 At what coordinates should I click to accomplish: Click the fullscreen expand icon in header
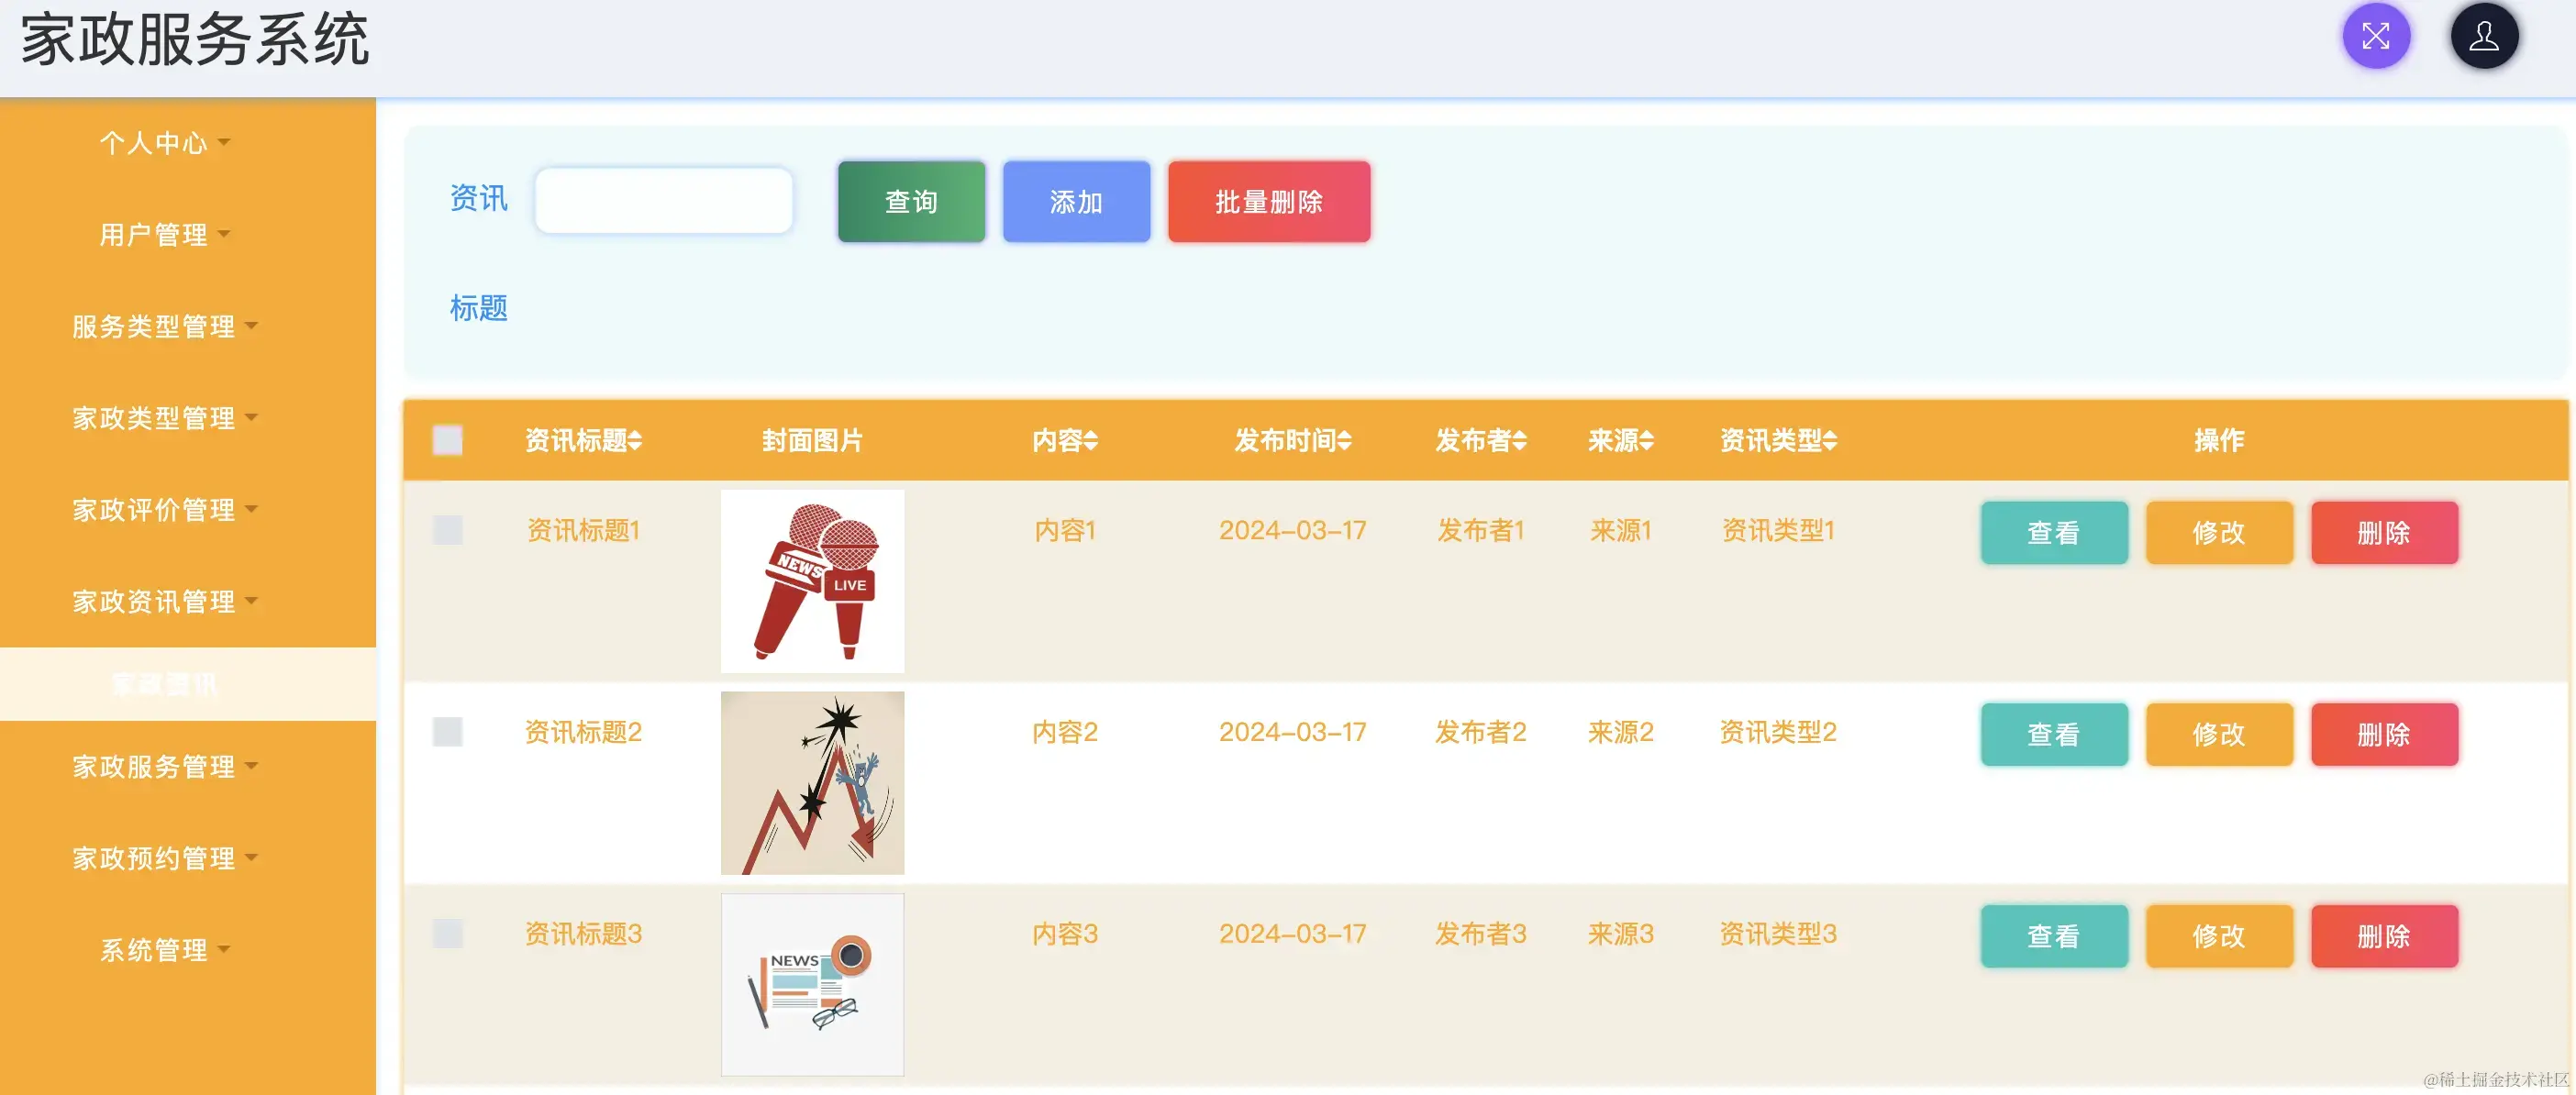(x=2376, y=35)
